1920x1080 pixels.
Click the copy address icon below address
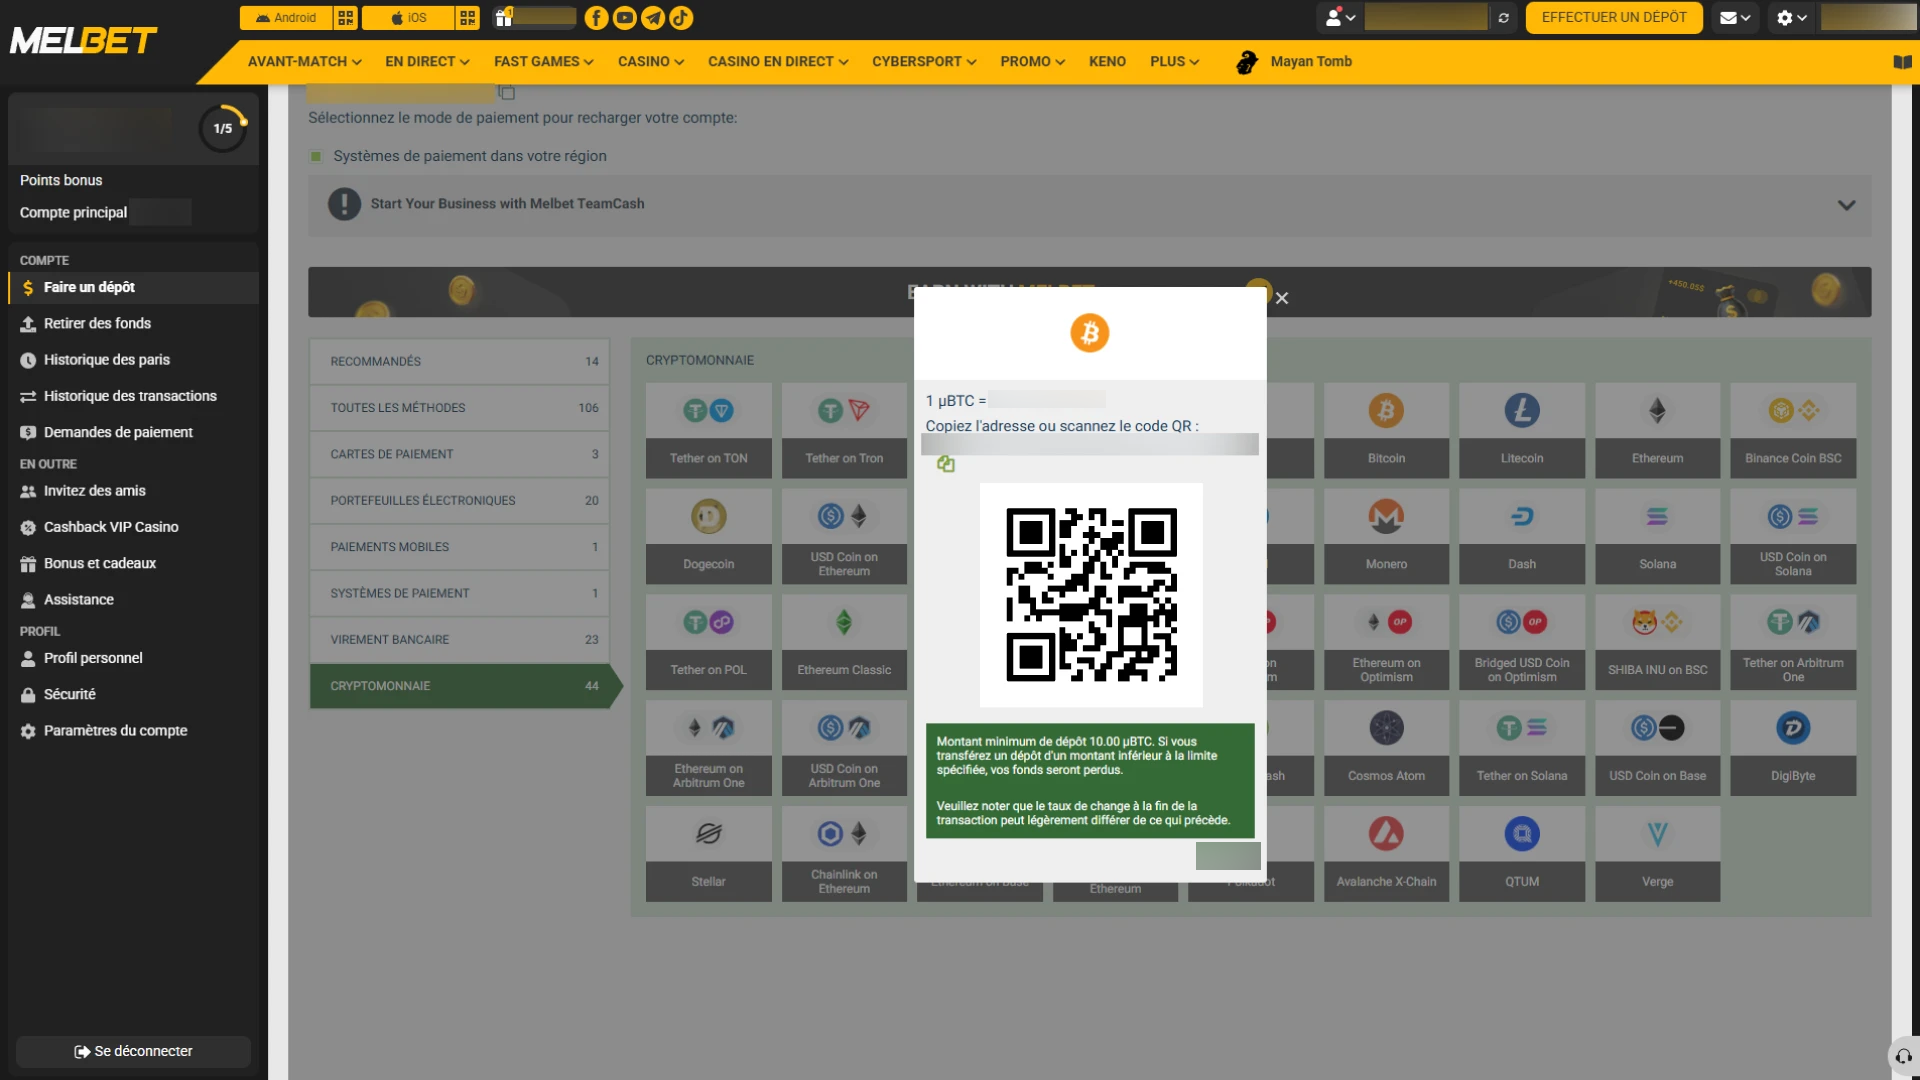coord(945,464)
